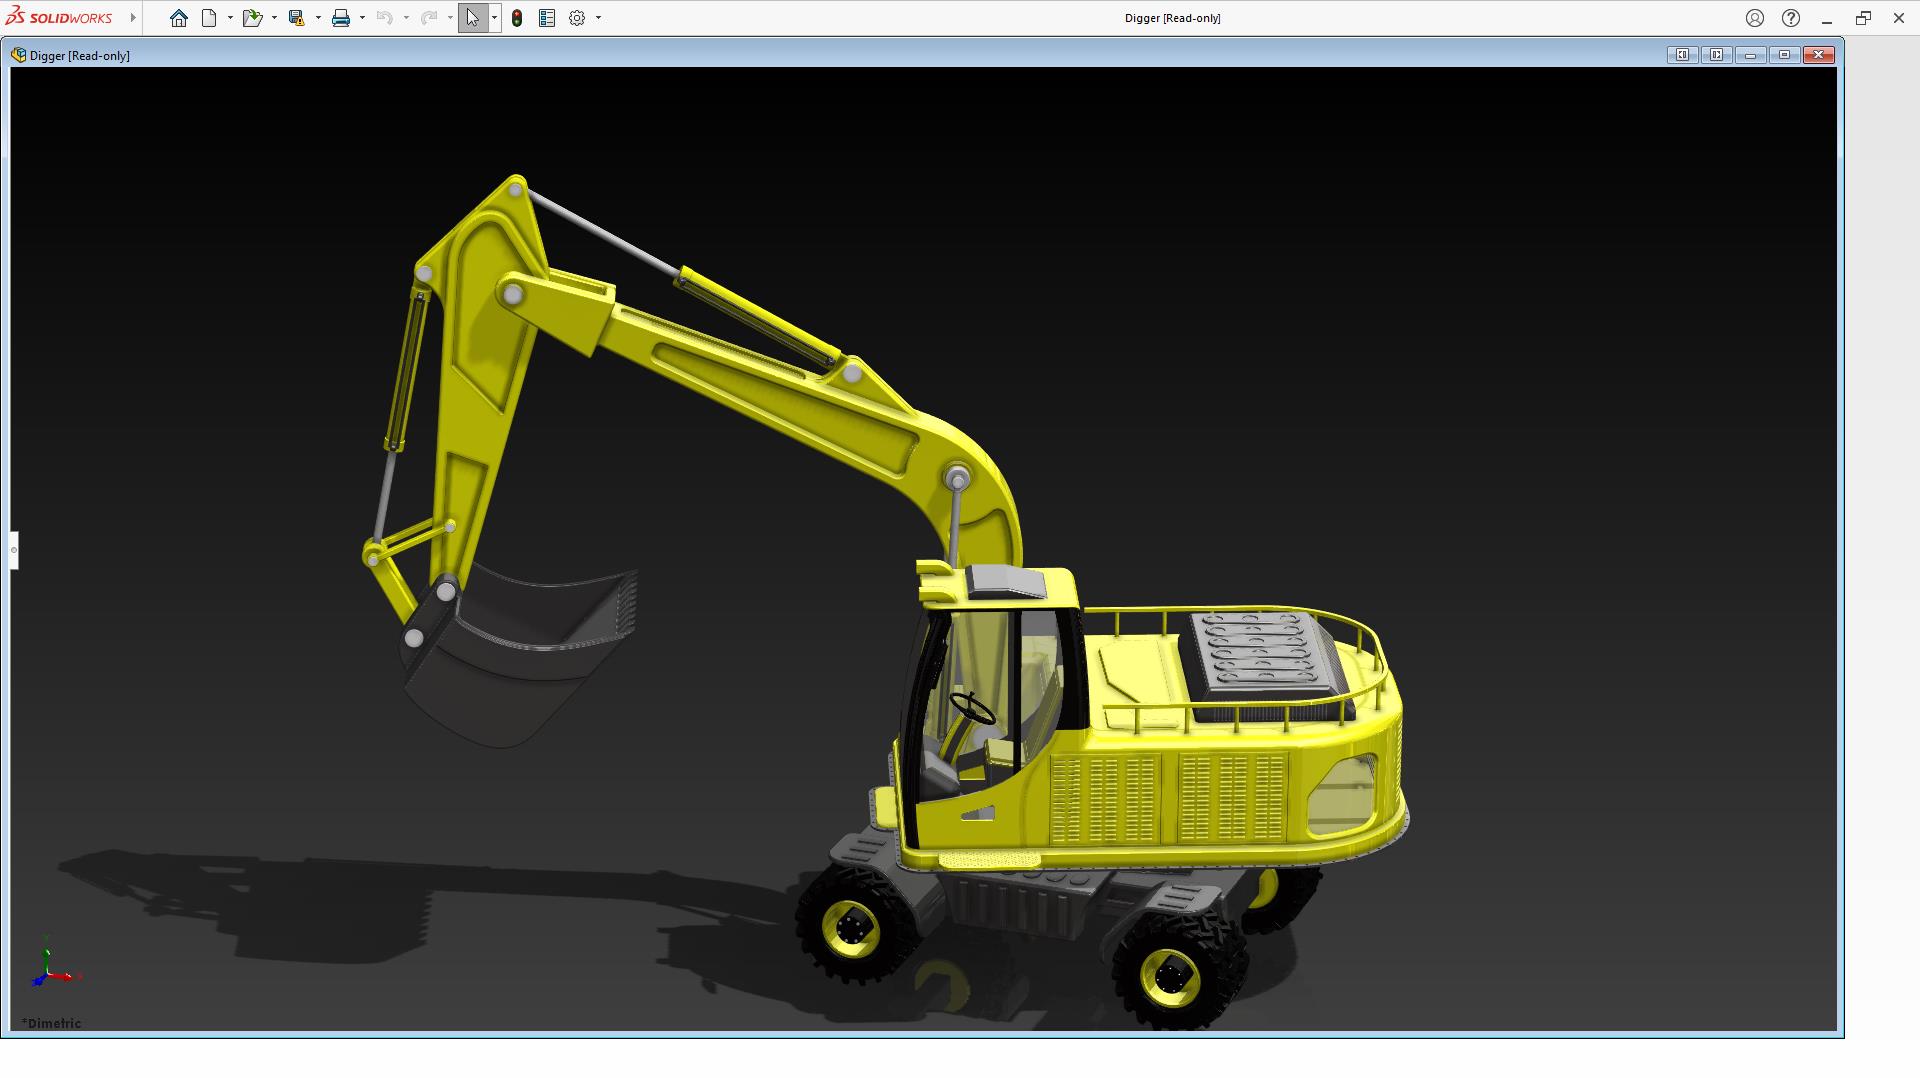Open the Save options dropdown arrow
Viewport: 1920px width, 1078px height.
click(318, 18)
